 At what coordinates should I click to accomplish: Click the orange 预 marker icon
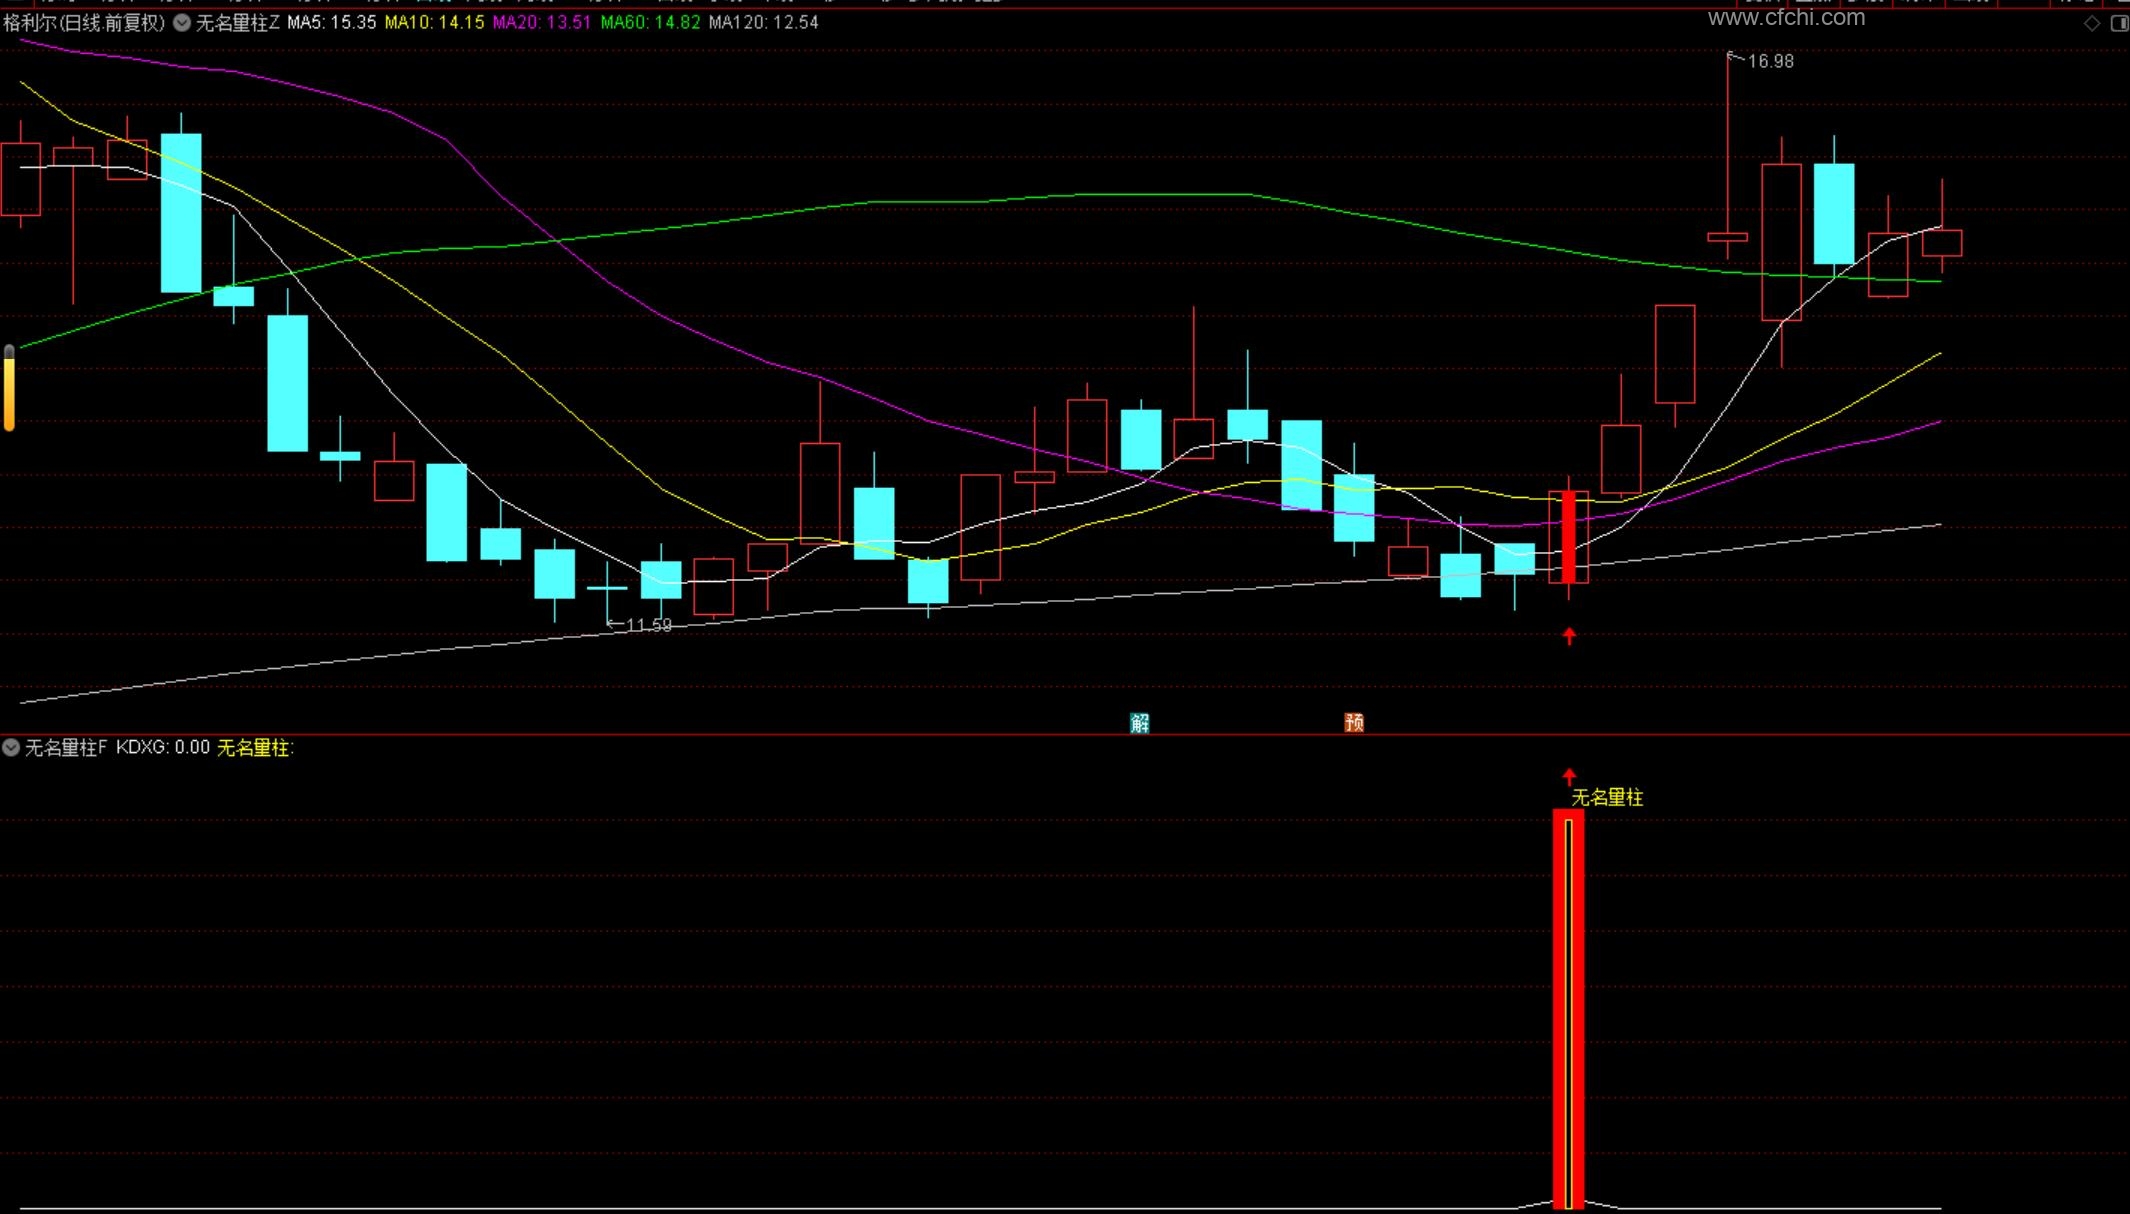[x=1354, y=722]
